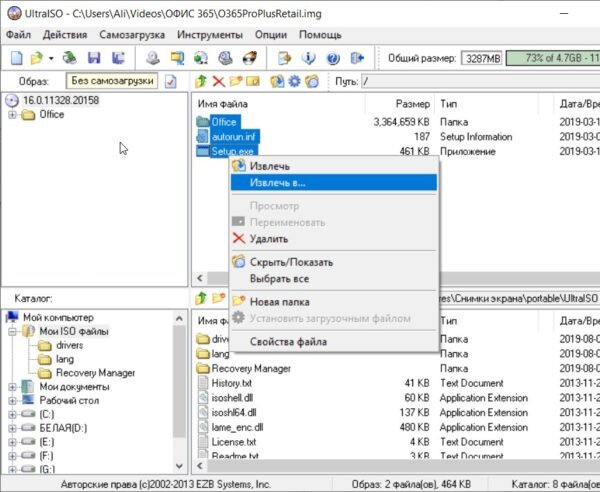Choose Скрыть/Показать in the context menu
The height and width of the screenshot is (492, 600).
(x=334, y=262)
